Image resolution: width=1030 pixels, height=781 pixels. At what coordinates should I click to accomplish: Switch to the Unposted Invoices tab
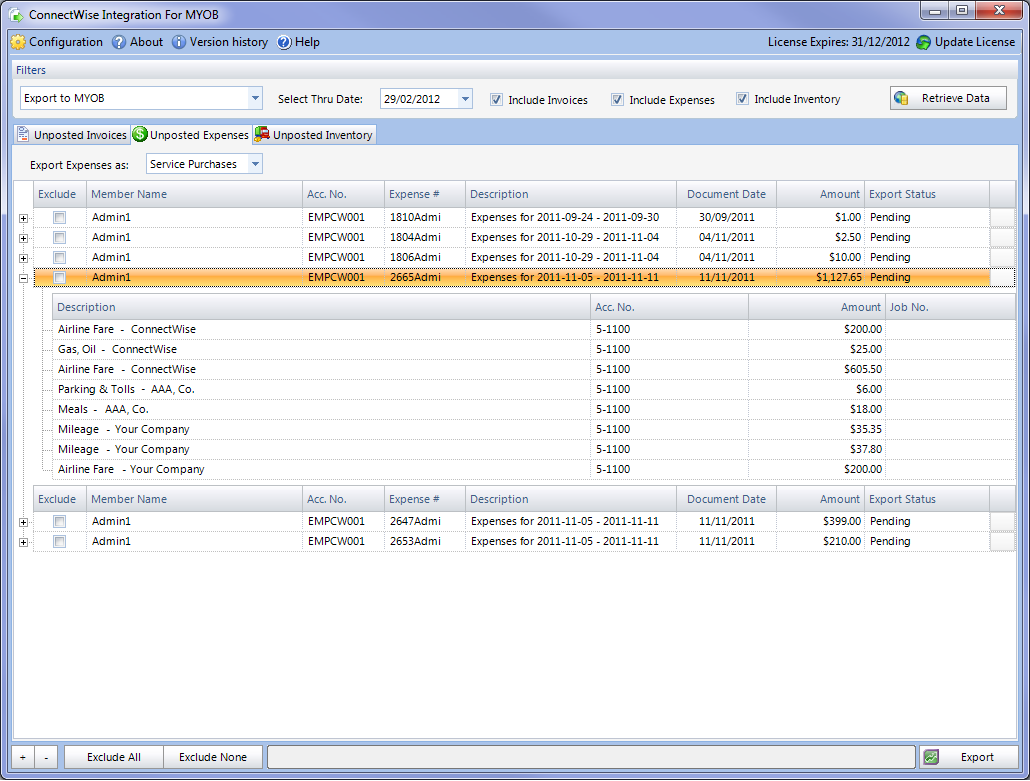(72, 134)
